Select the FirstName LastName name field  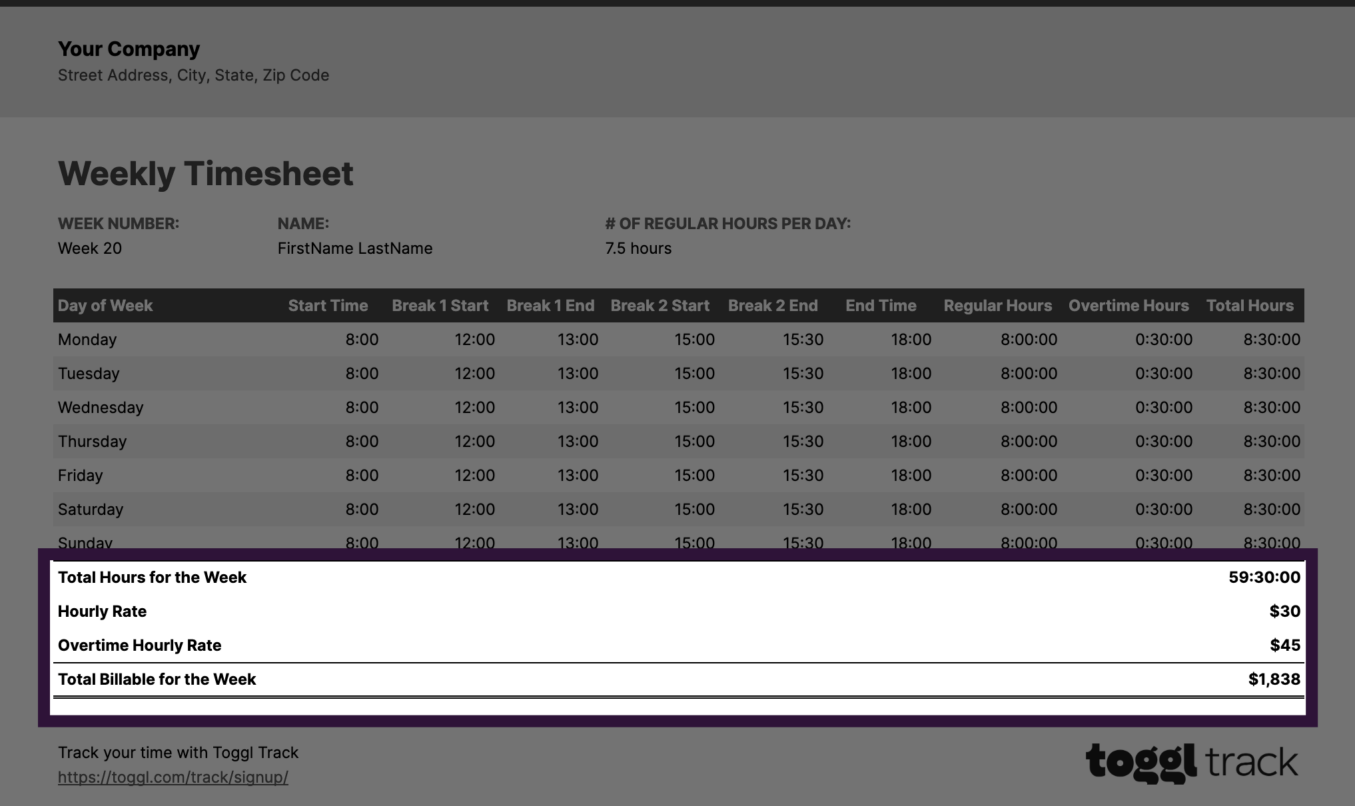click(x=355, y=247)
